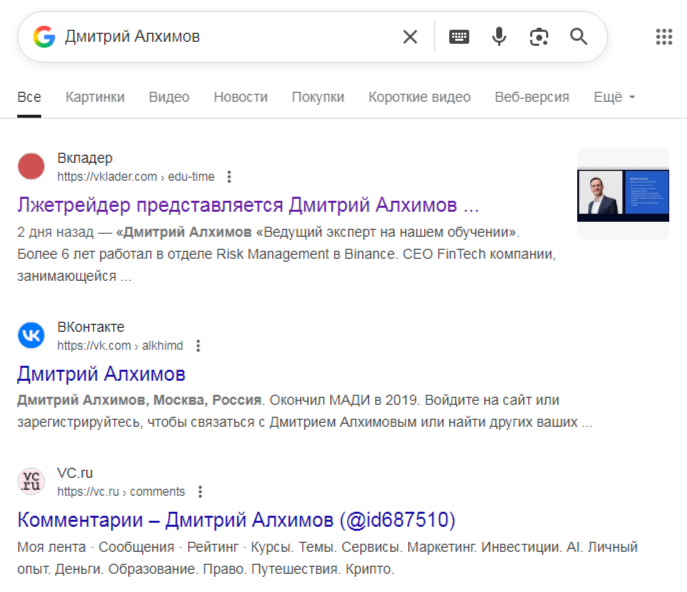Open Комментарии – Дмитрий Алхимов (@id687510) link
Viewport: 687px width, 592px height.
coord(236,520)
